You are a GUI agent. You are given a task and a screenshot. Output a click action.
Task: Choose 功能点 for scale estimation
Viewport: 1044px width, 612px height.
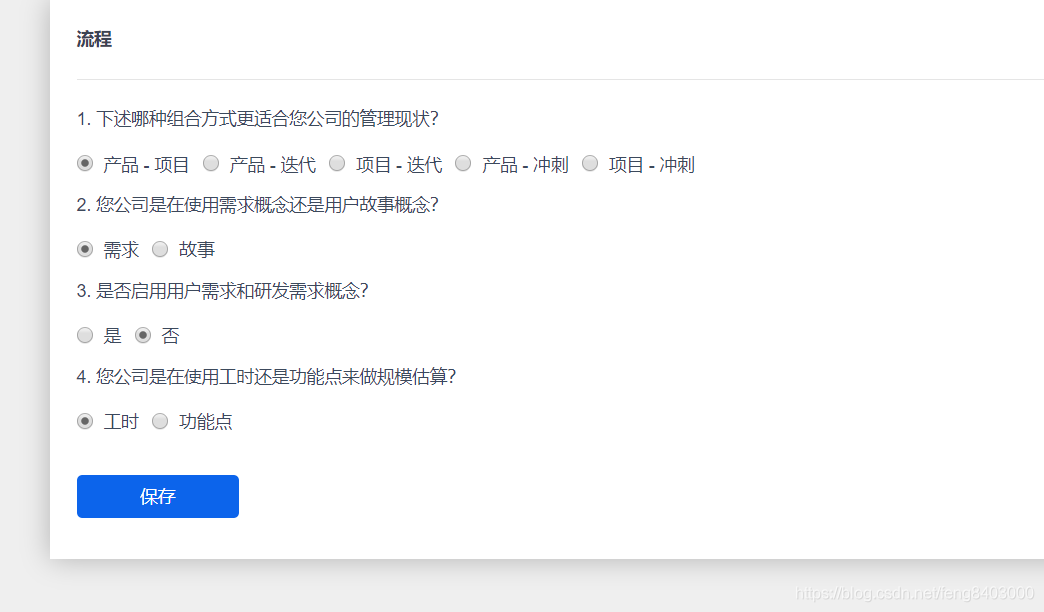[160, 421]
